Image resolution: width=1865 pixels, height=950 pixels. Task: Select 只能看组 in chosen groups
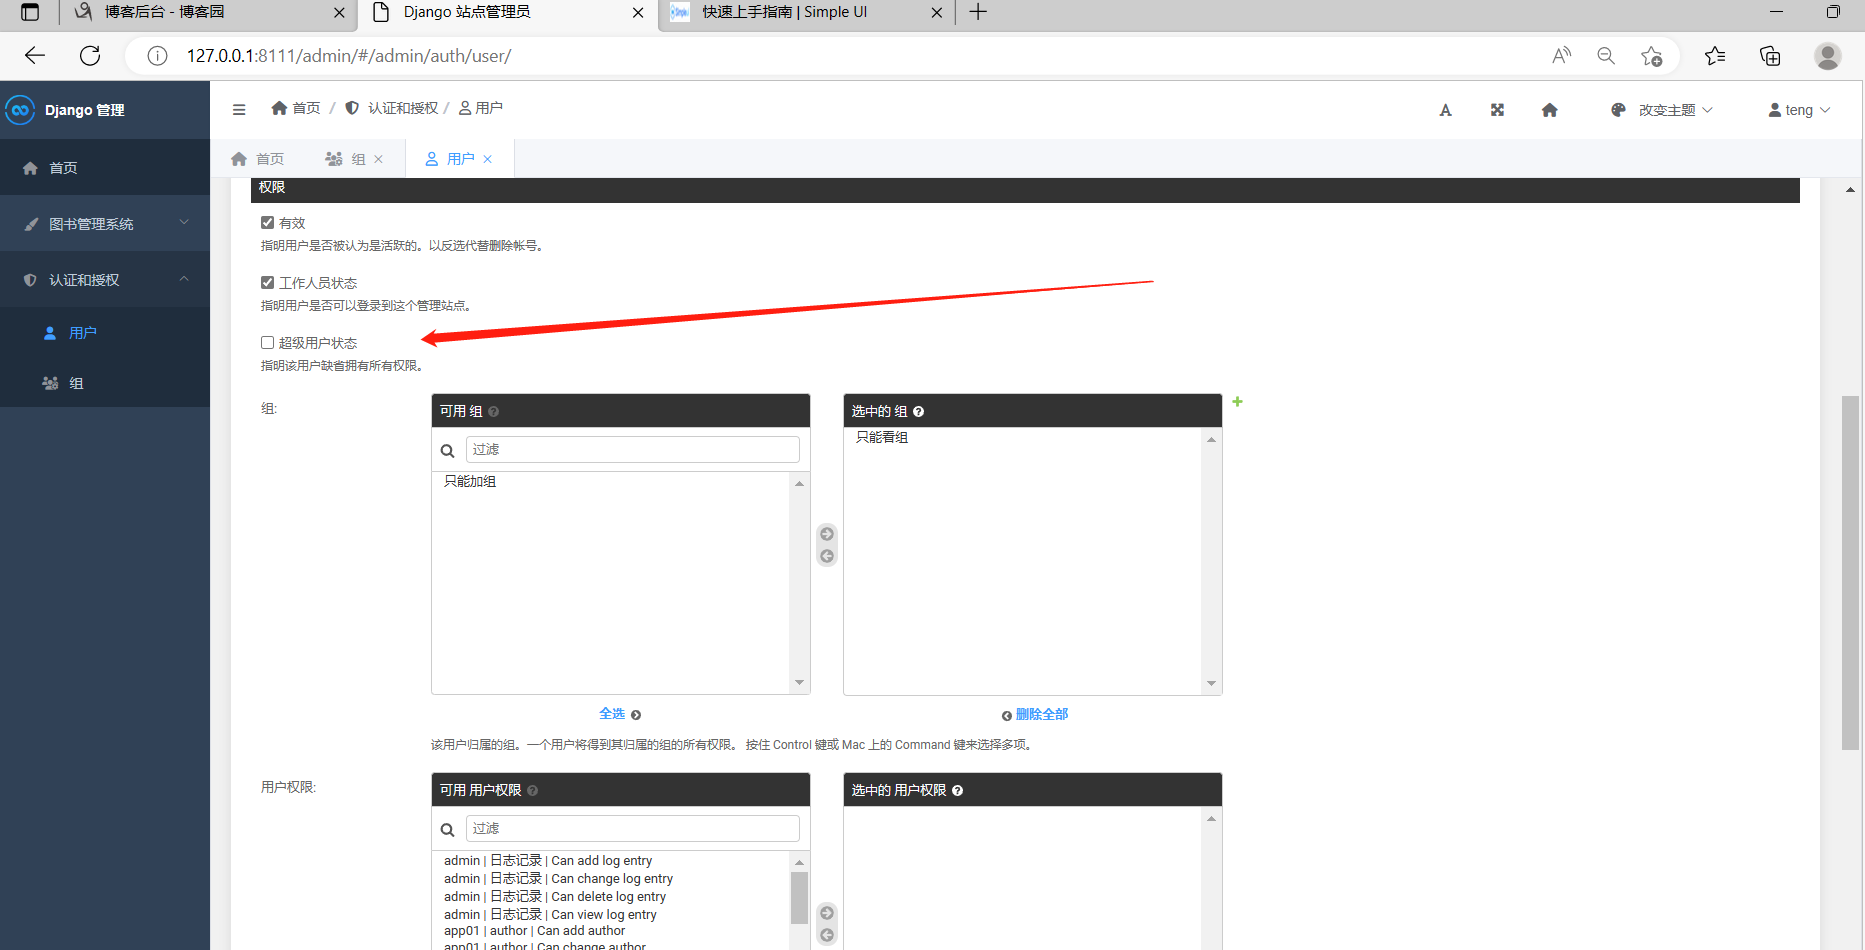(882, 437)
